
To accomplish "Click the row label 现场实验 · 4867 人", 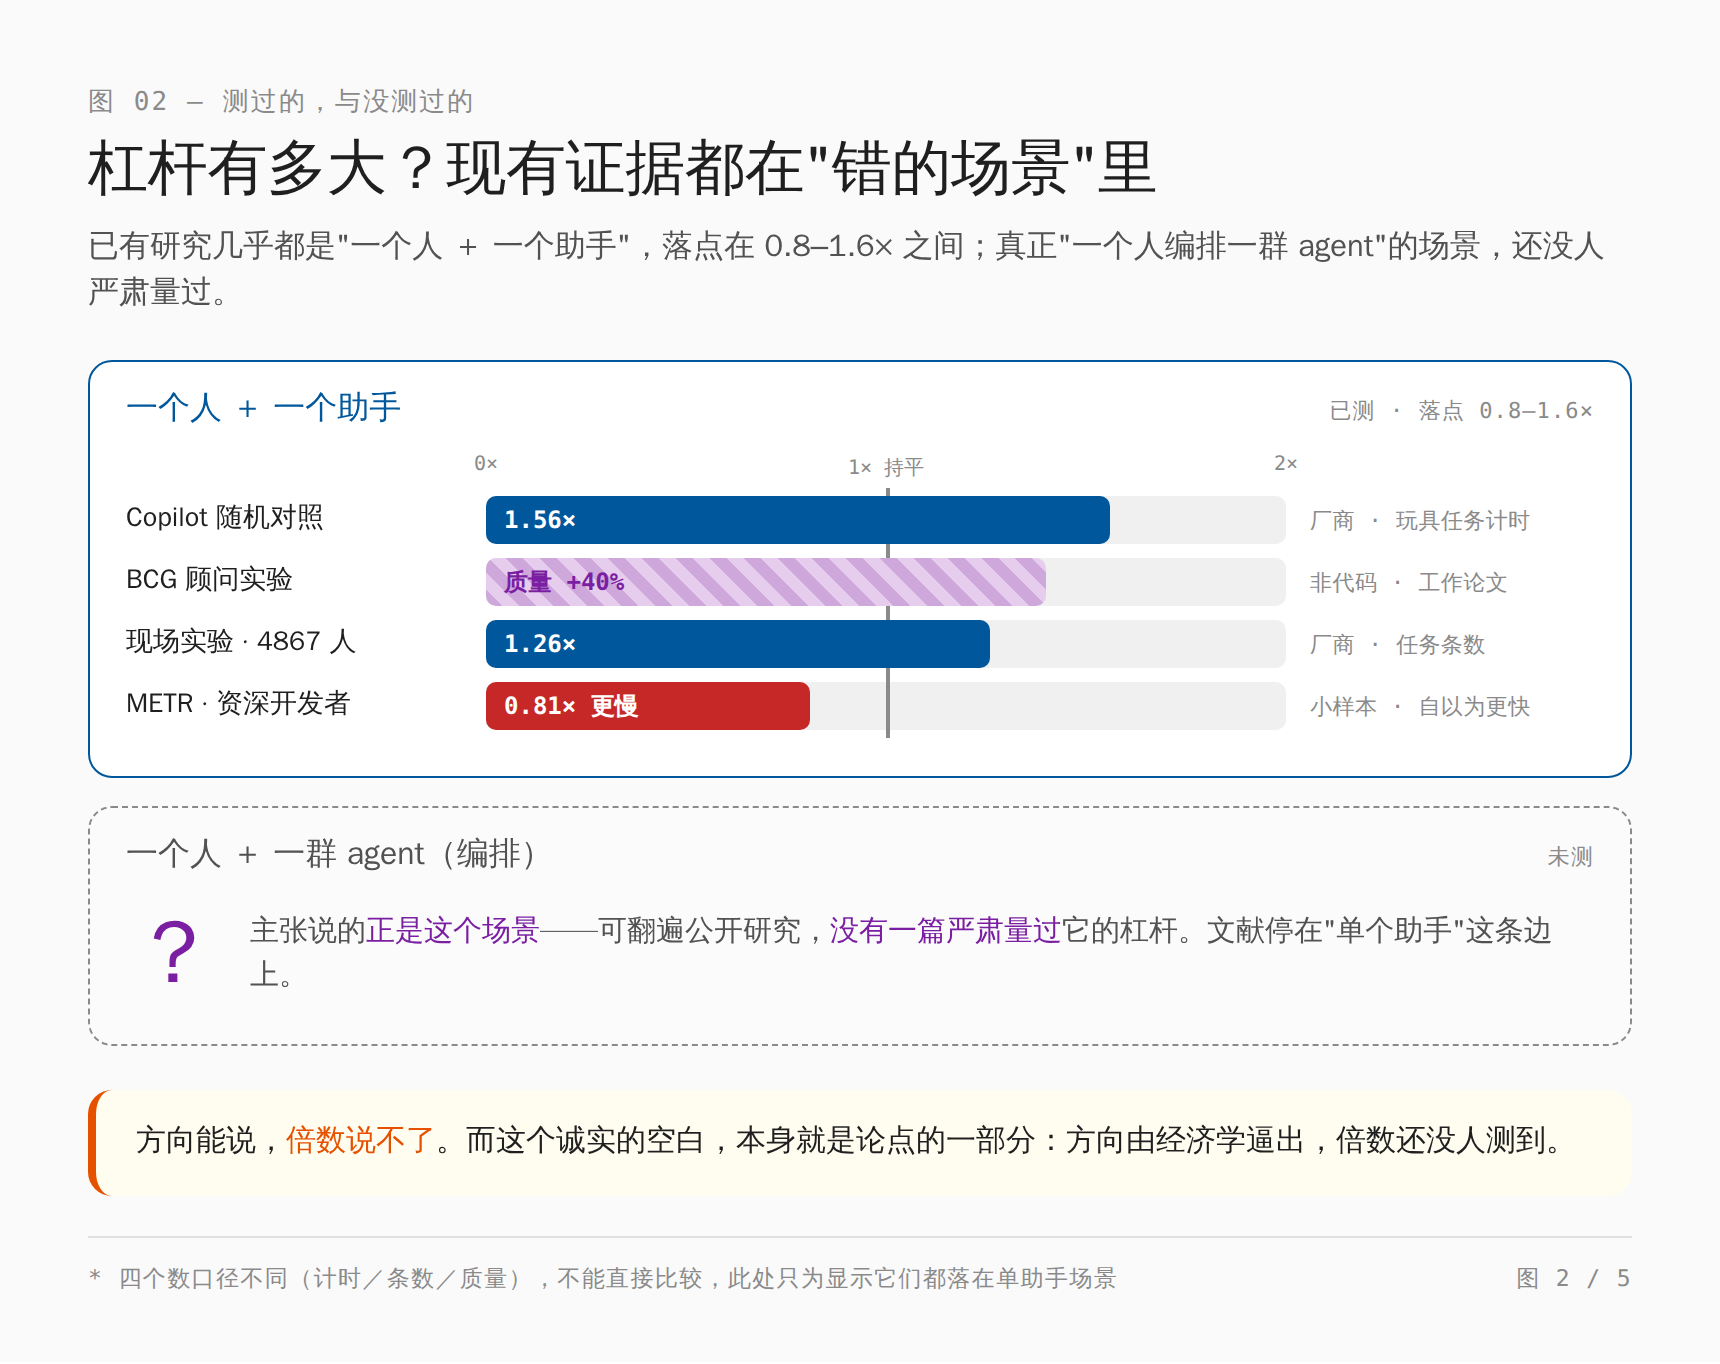I will [x=241, y=641].
